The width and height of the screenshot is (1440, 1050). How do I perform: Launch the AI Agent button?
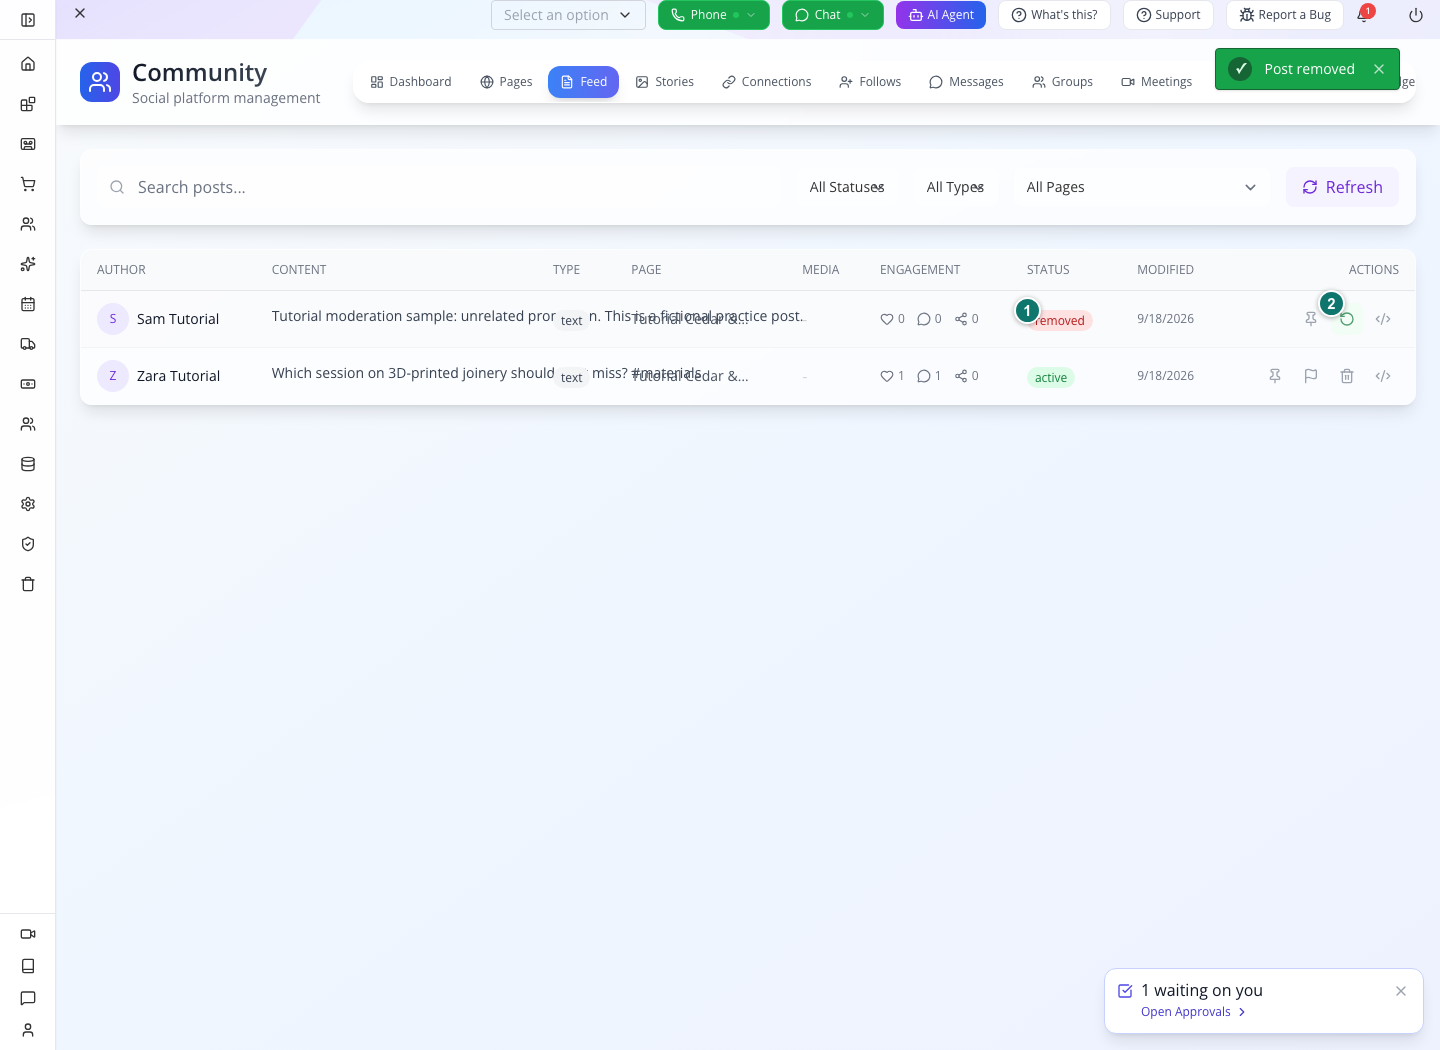click(941, 15)
